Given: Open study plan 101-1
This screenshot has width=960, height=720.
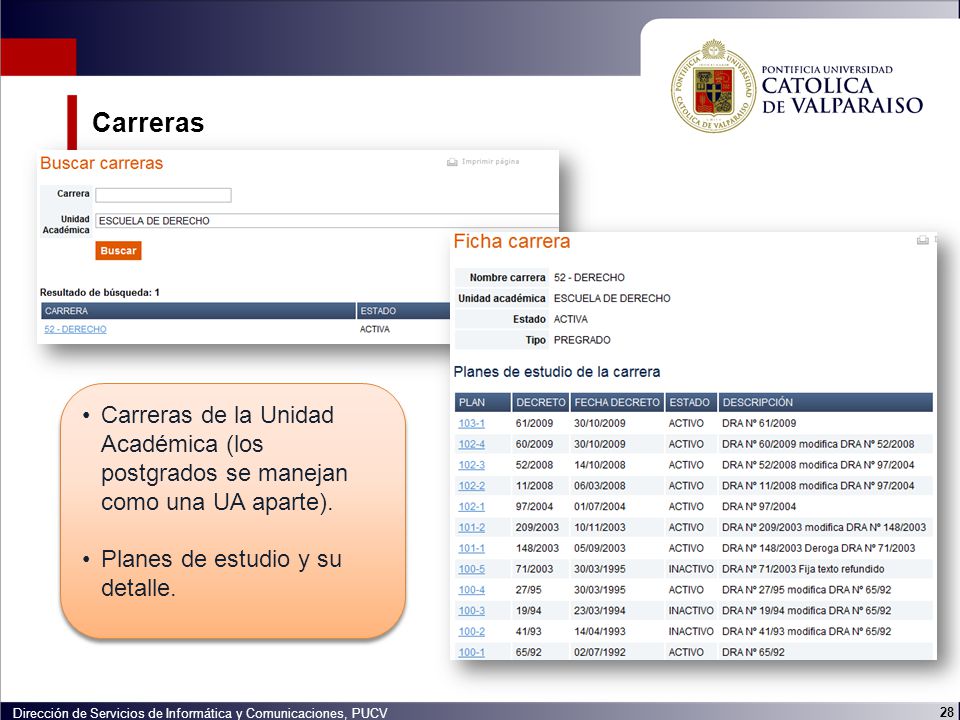Looking at the screenshot, I should point(471,548).
